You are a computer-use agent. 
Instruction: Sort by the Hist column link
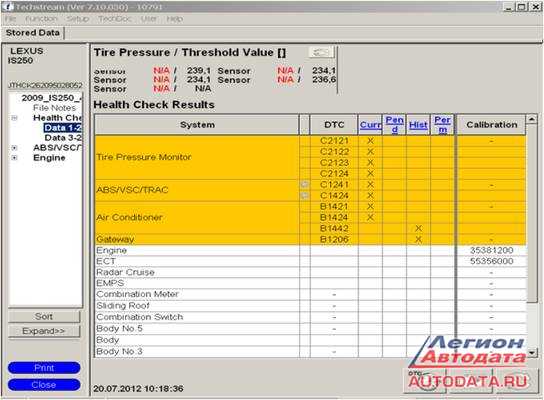(x=418, y=125)
